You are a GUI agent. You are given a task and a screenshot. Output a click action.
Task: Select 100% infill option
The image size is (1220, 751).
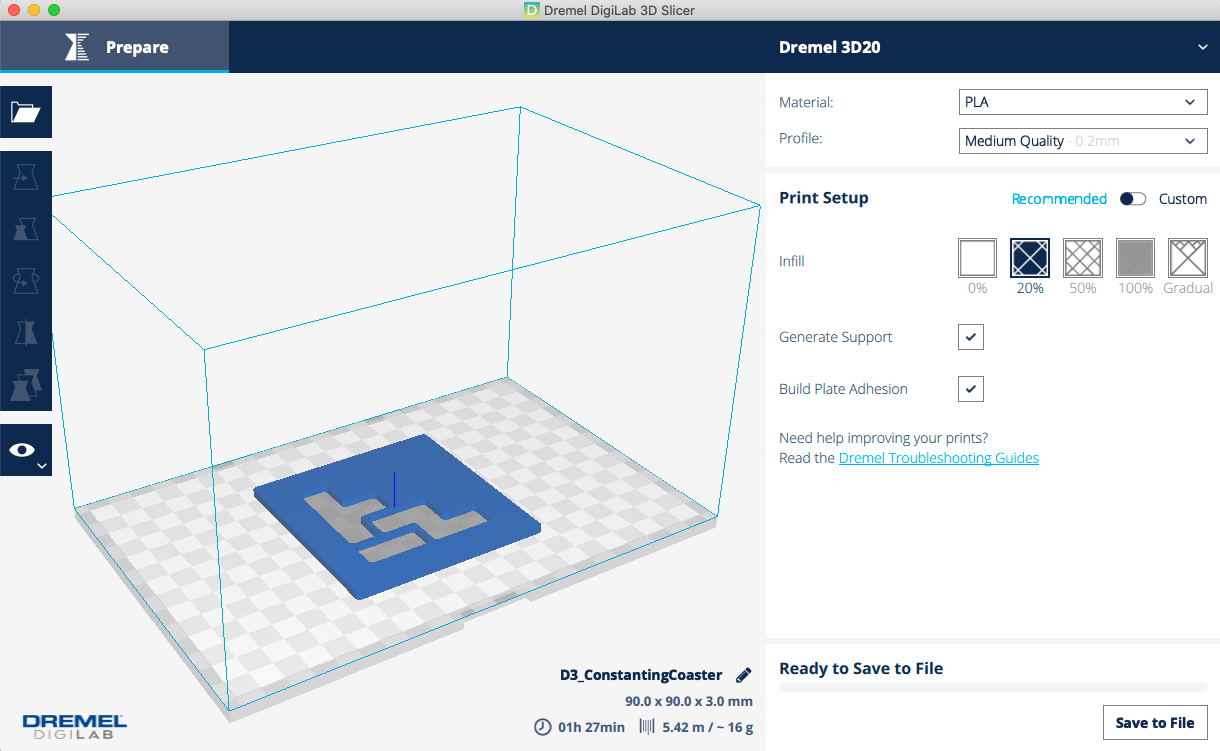[1135, 258]
